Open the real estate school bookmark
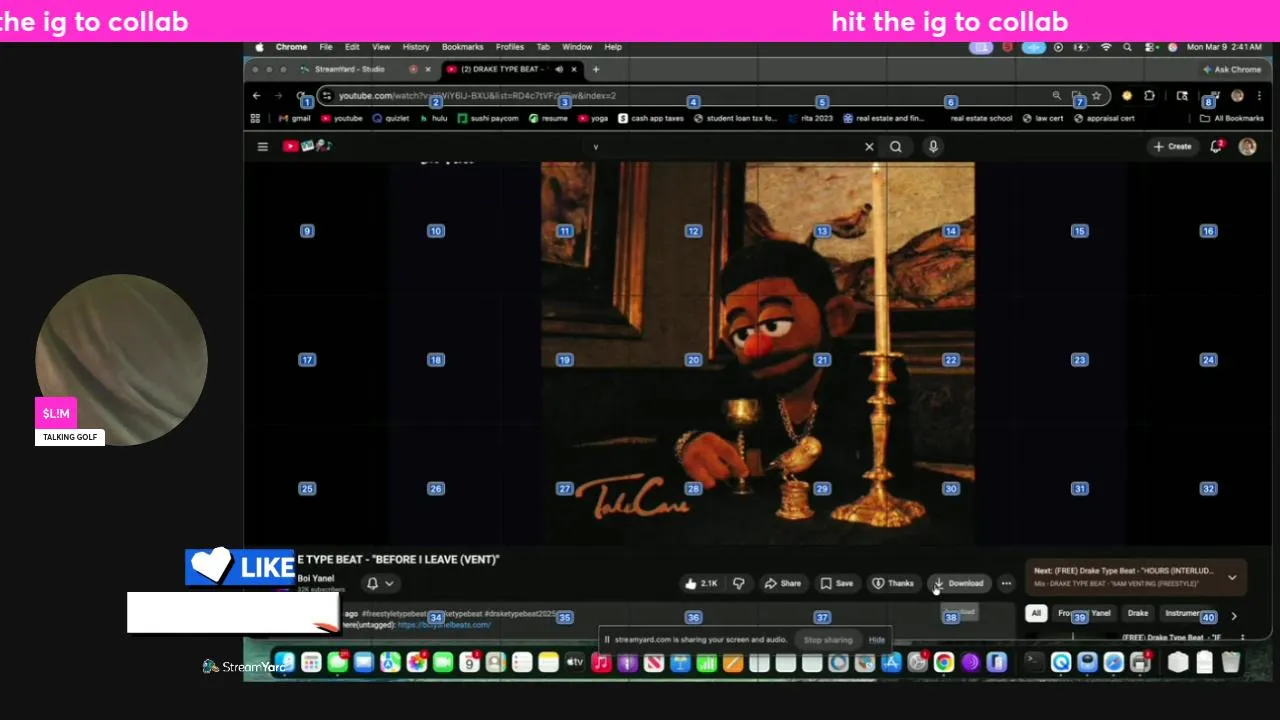The width and height of the screenshot is (1280, 720). pyautogui.click(x=981, y=118)
